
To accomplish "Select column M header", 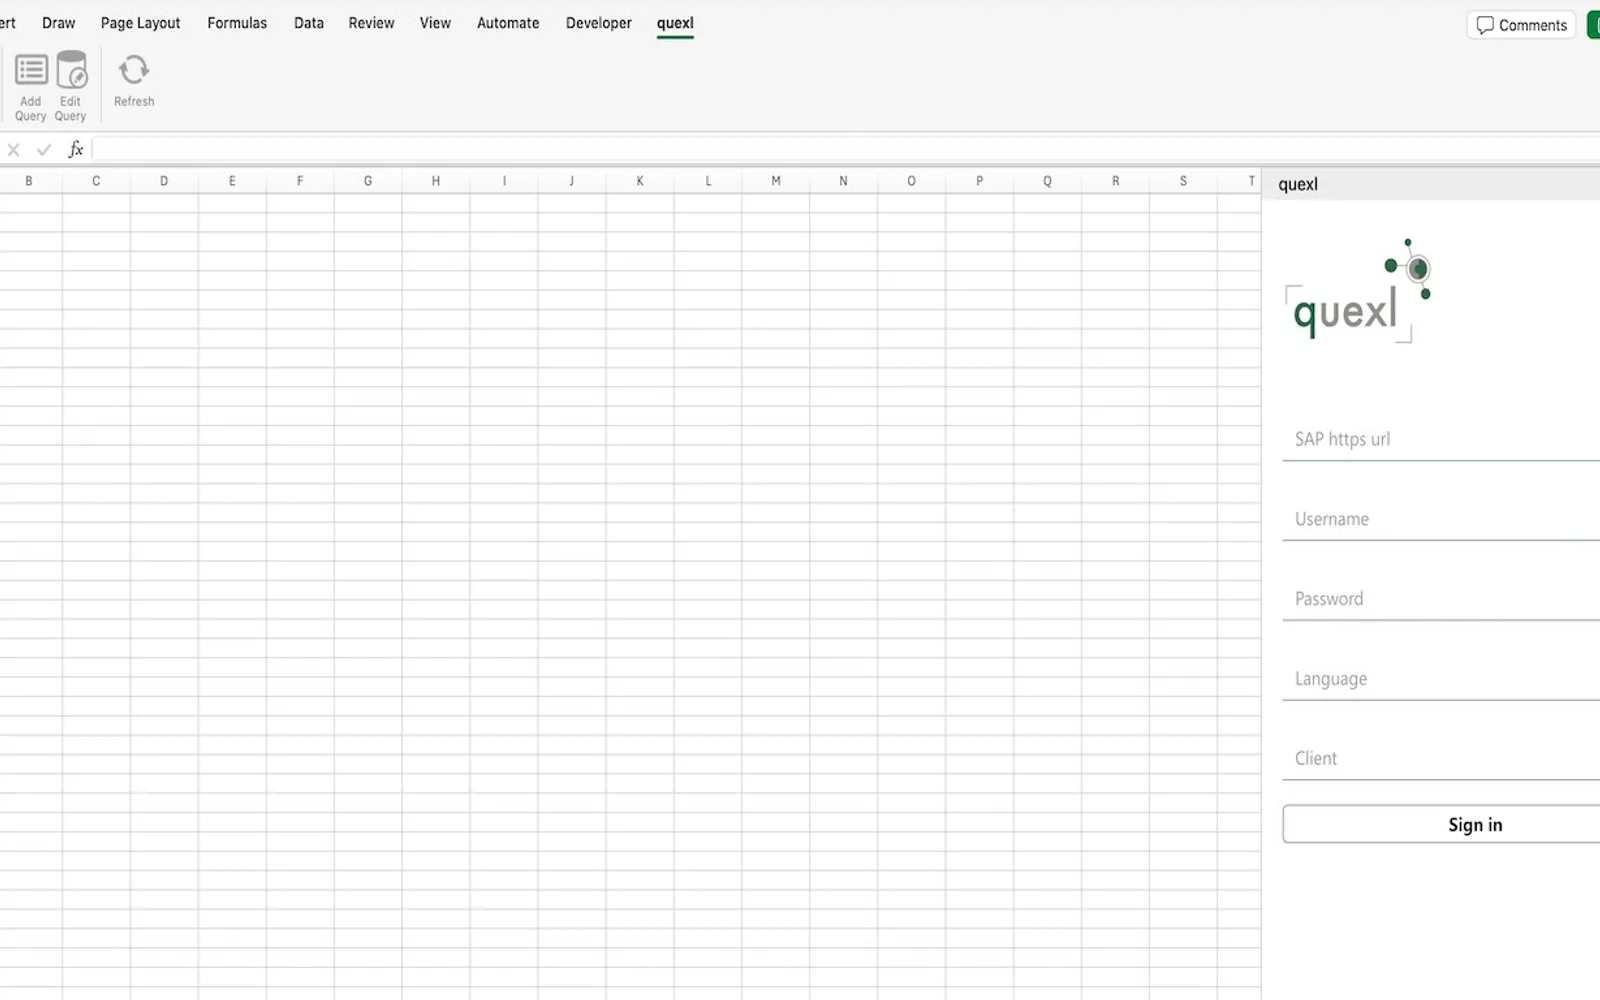I will [x=776, y=181].
